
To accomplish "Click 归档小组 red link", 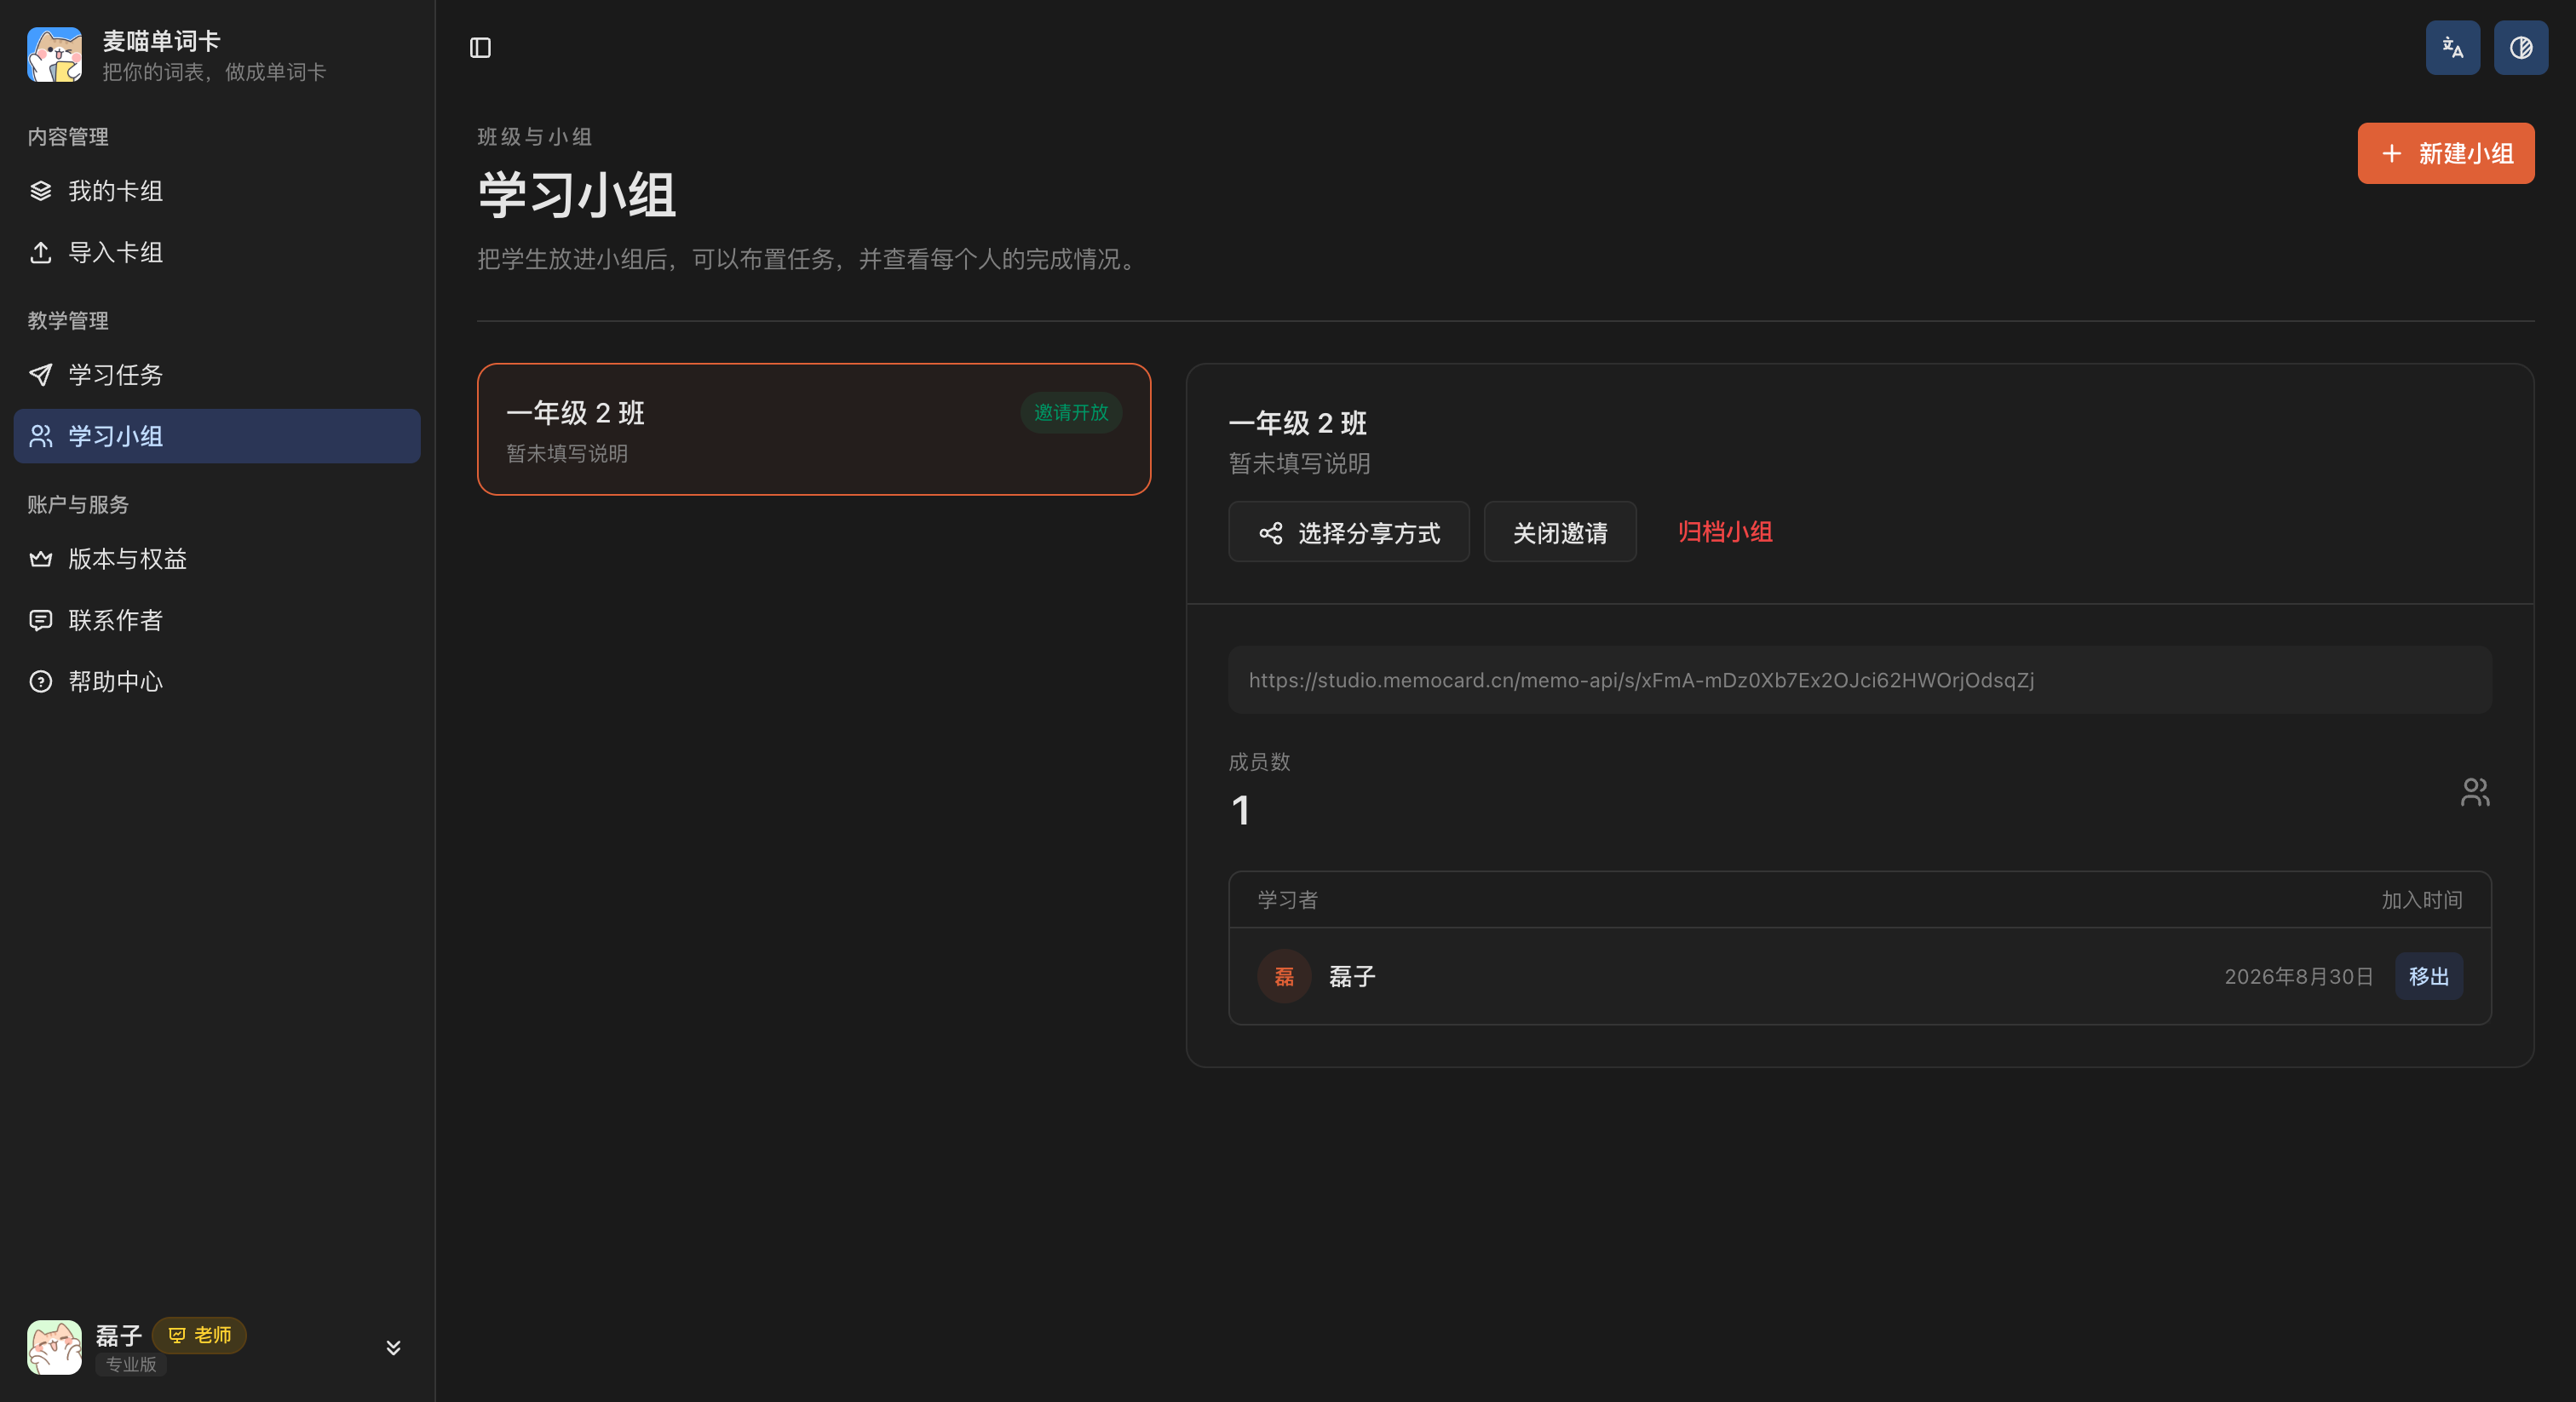I will [x=1725, y=532].
